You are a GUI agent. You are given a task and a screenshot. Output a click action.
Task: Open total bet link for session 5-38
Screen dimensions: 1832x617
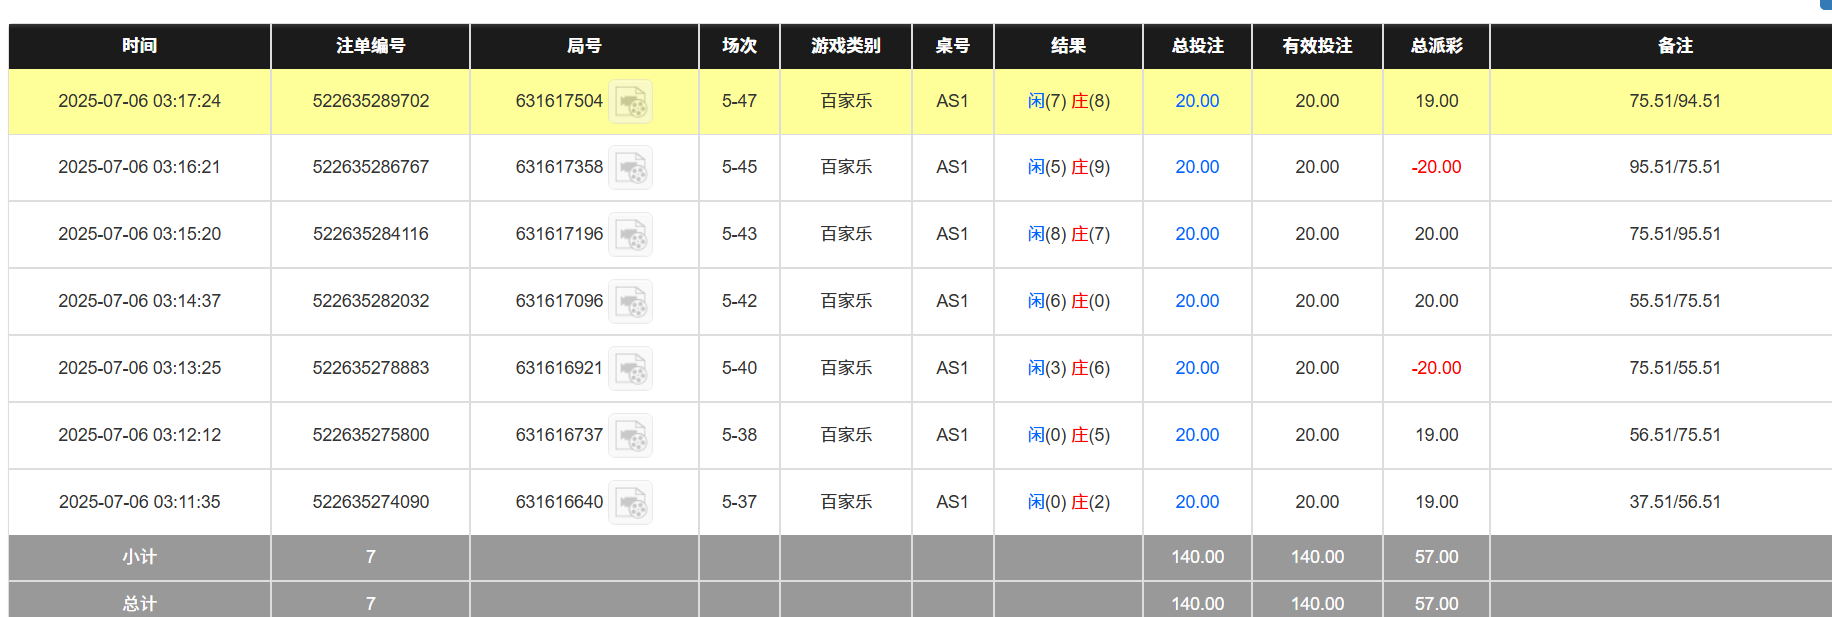tap(1197, 435)
